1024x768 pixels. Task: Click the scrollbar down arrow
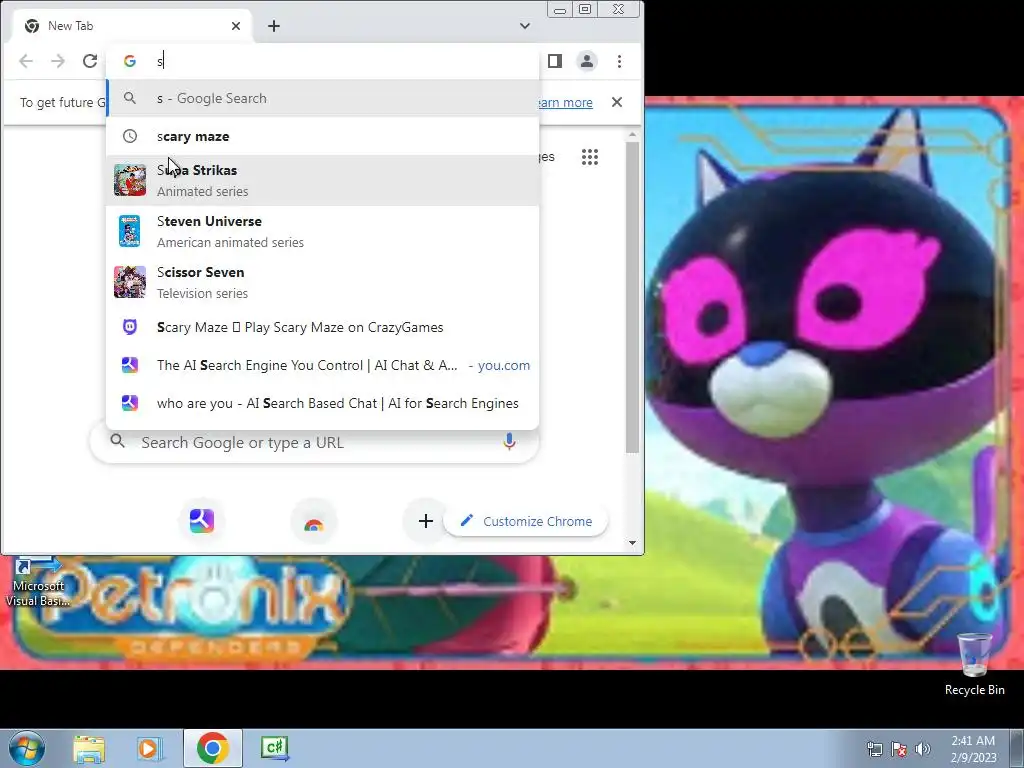pos(632,543)
